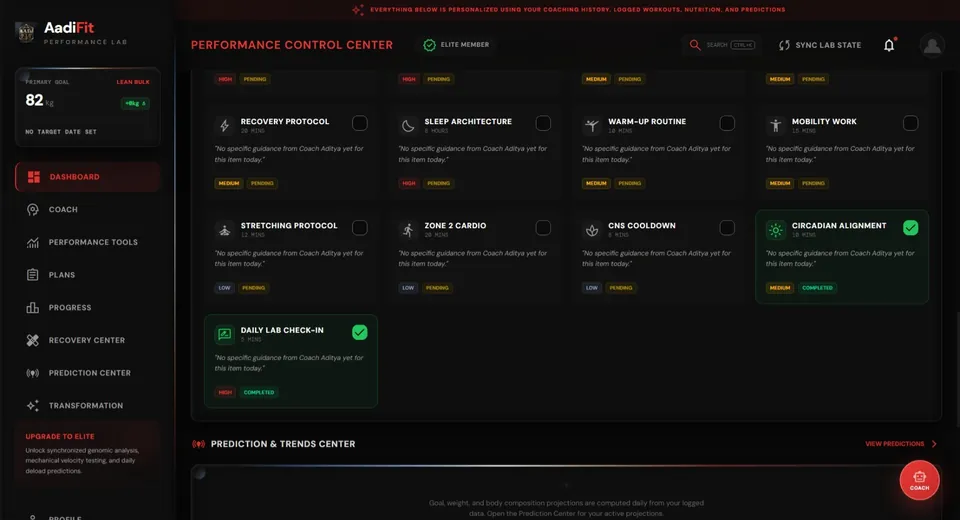Image resolution: width=960 pixels, height=520 pixels.
Task: Click the Performance Tools chart icon
Action: click(32, 243)
